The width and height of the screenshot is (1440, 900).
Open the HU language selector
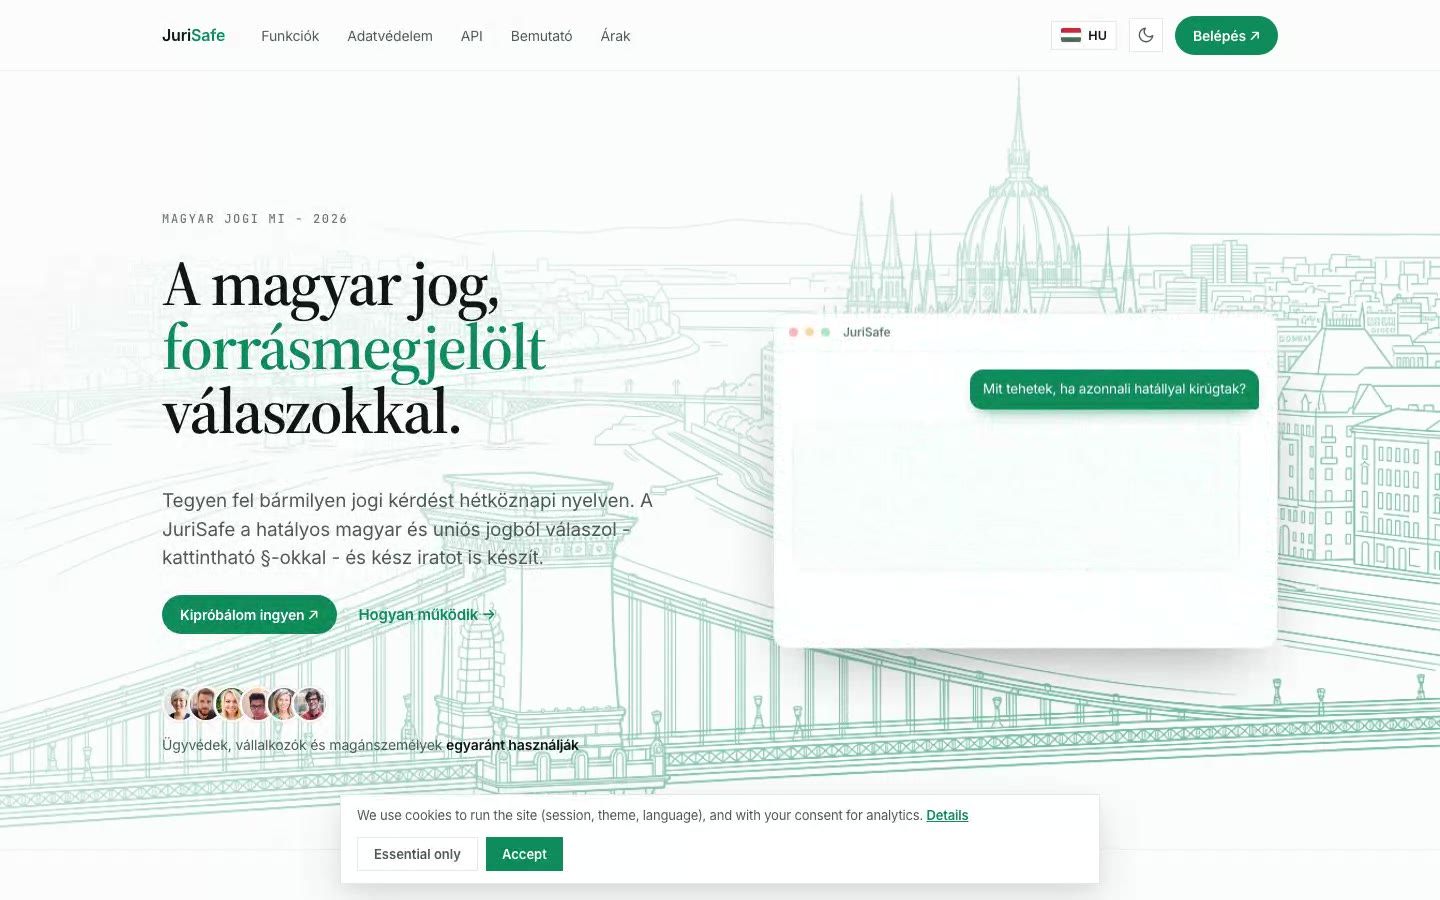click(1084, 35)
